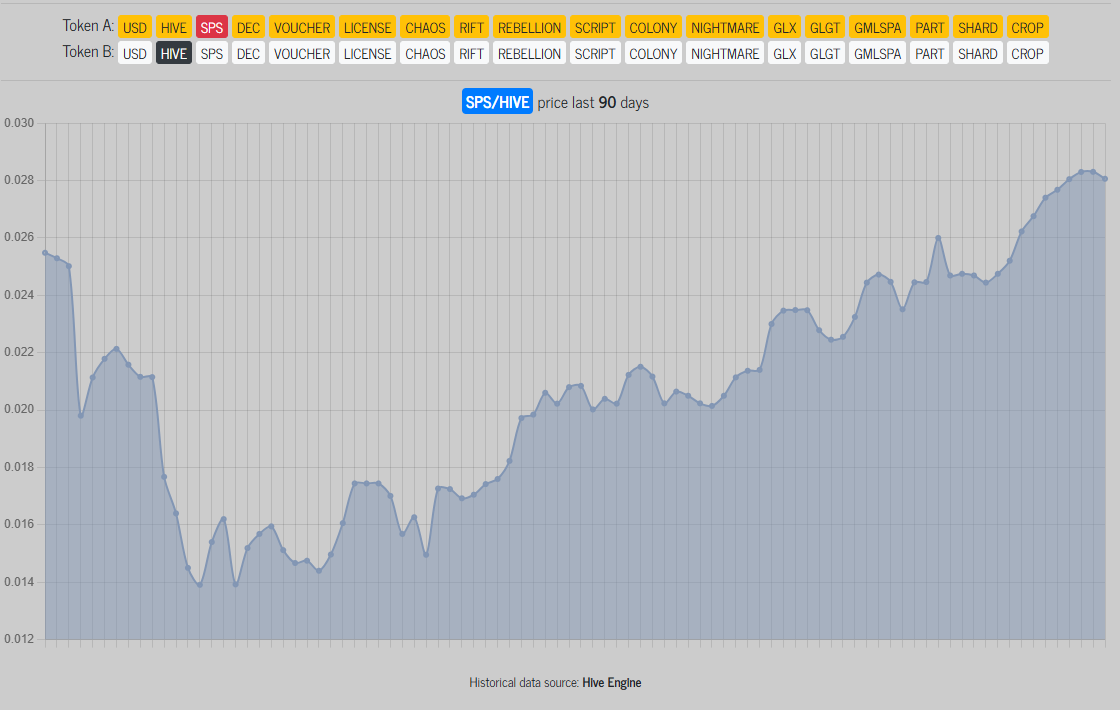
Task: Click the blue SPS/HIVE pair badge
Action: click(497, 102)
